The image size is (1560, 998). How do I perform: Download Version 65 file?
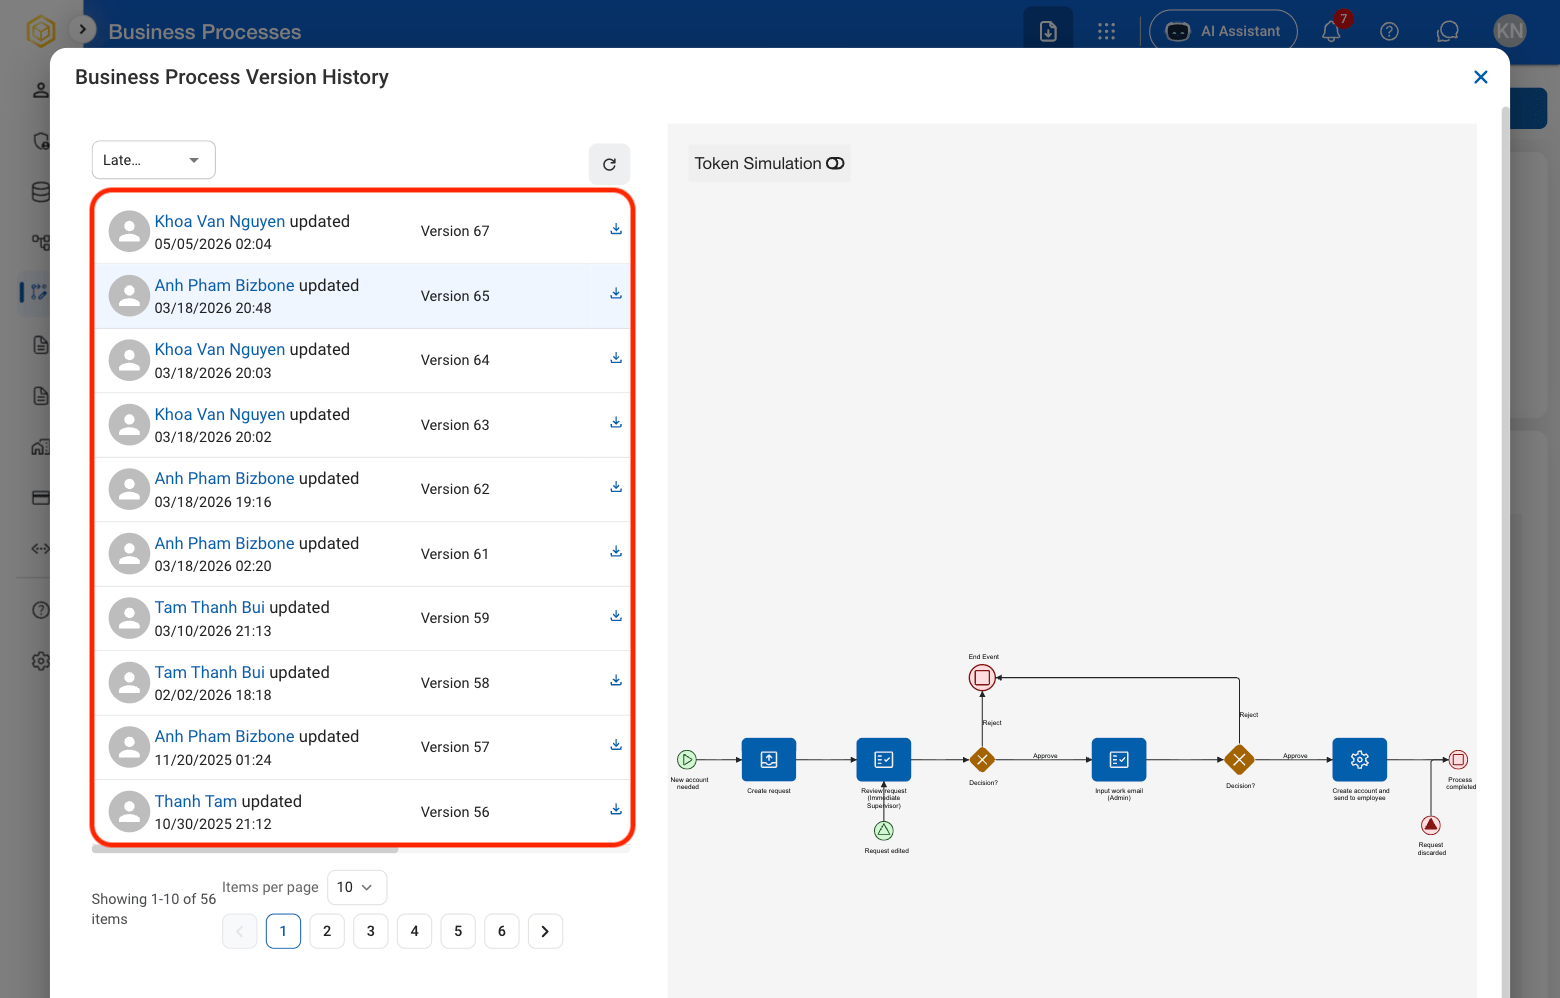click(x=616, y=294)
